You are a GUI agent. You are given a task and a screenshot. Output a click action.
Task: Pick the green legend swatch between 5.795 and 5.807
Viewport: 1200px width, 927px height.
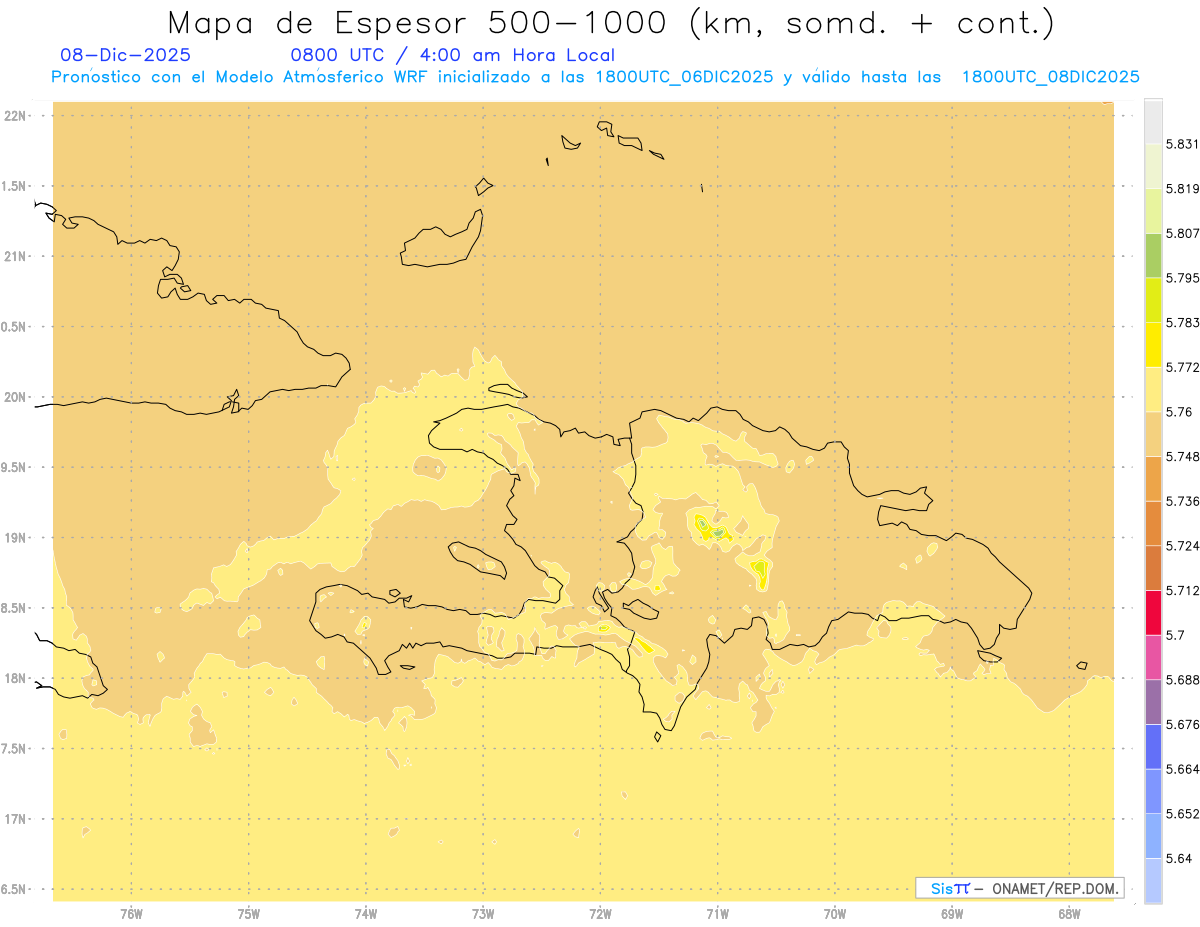point(1153,255)
